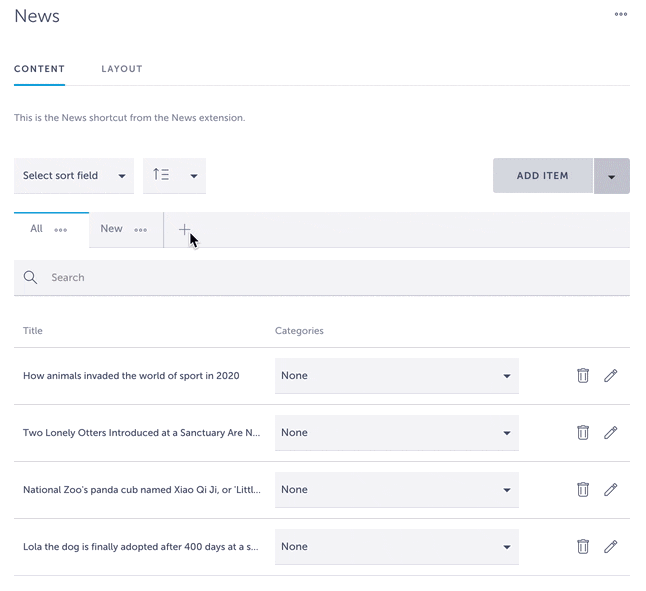Screen dimensions: 646x591
Task: Open the All tab ellipsis options
Action: (61, 230)
